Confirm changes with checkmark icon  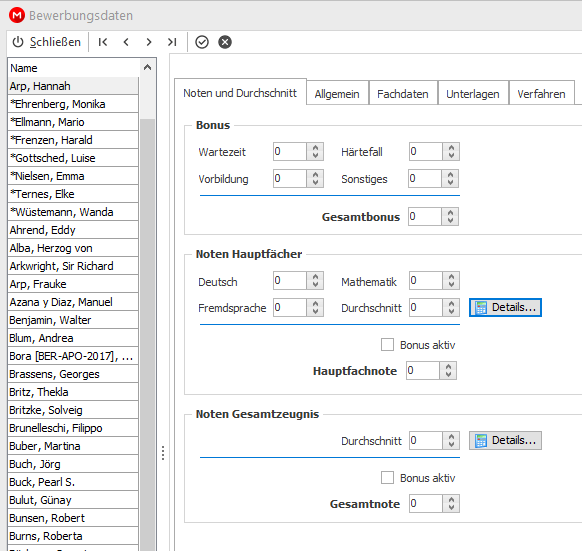(x=202, y=42)
